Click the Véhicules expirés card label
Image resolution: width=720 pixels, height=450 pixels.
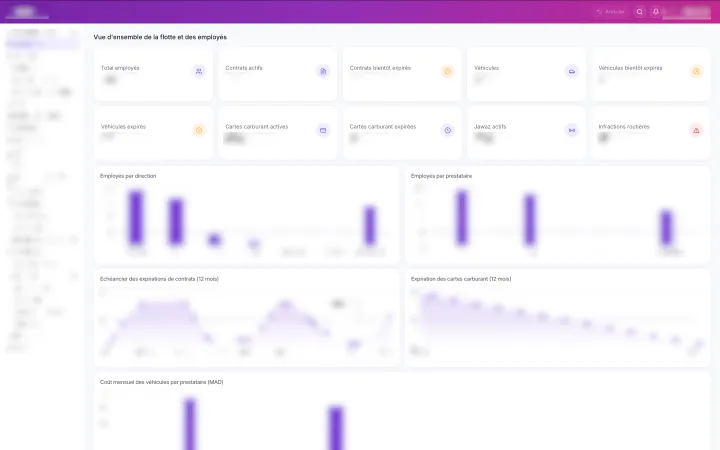[x=124, y=127]
